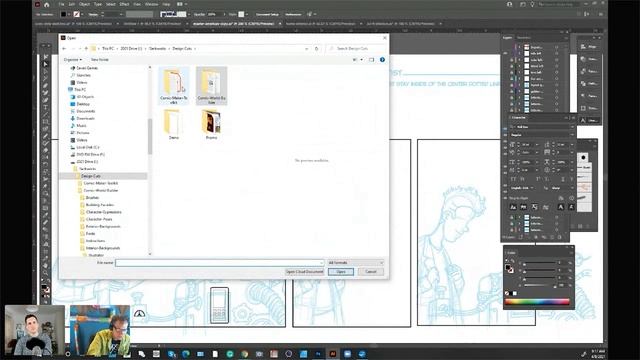640x360 pixels.
Task: Go back using the Open dialog's back arrow
Action: pyautogui.click(x=64, y=49)
